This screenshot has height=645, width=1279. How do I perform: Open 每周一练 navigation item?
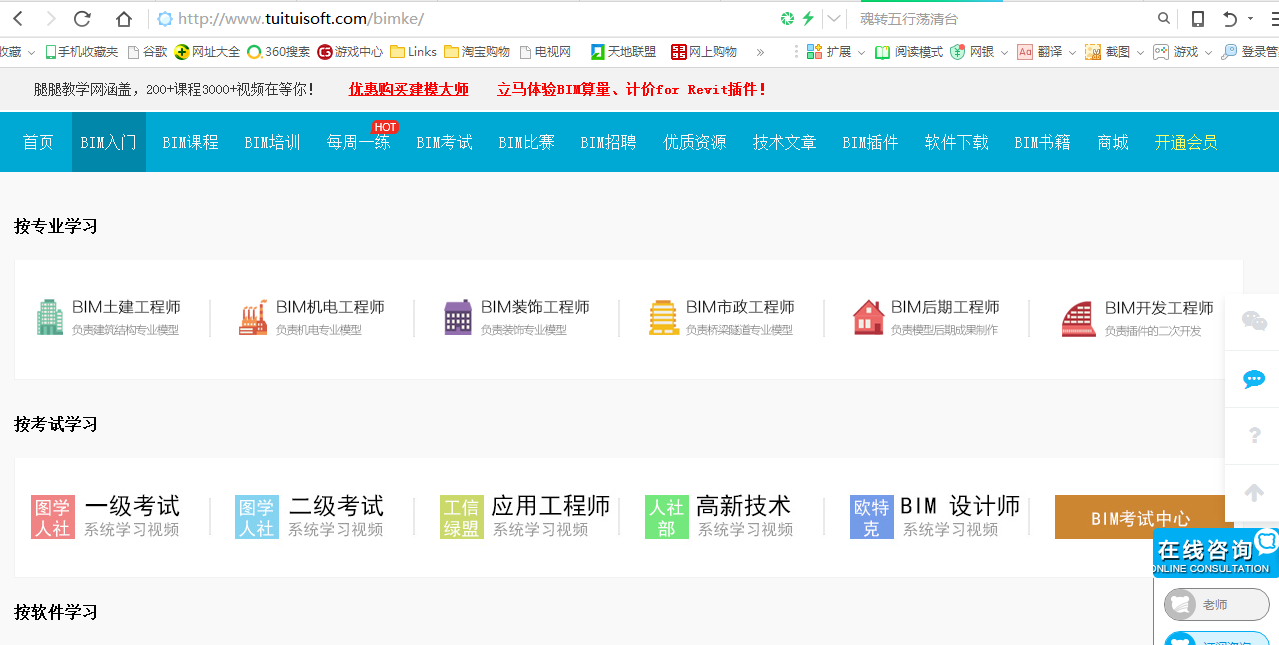coord(358,142)
